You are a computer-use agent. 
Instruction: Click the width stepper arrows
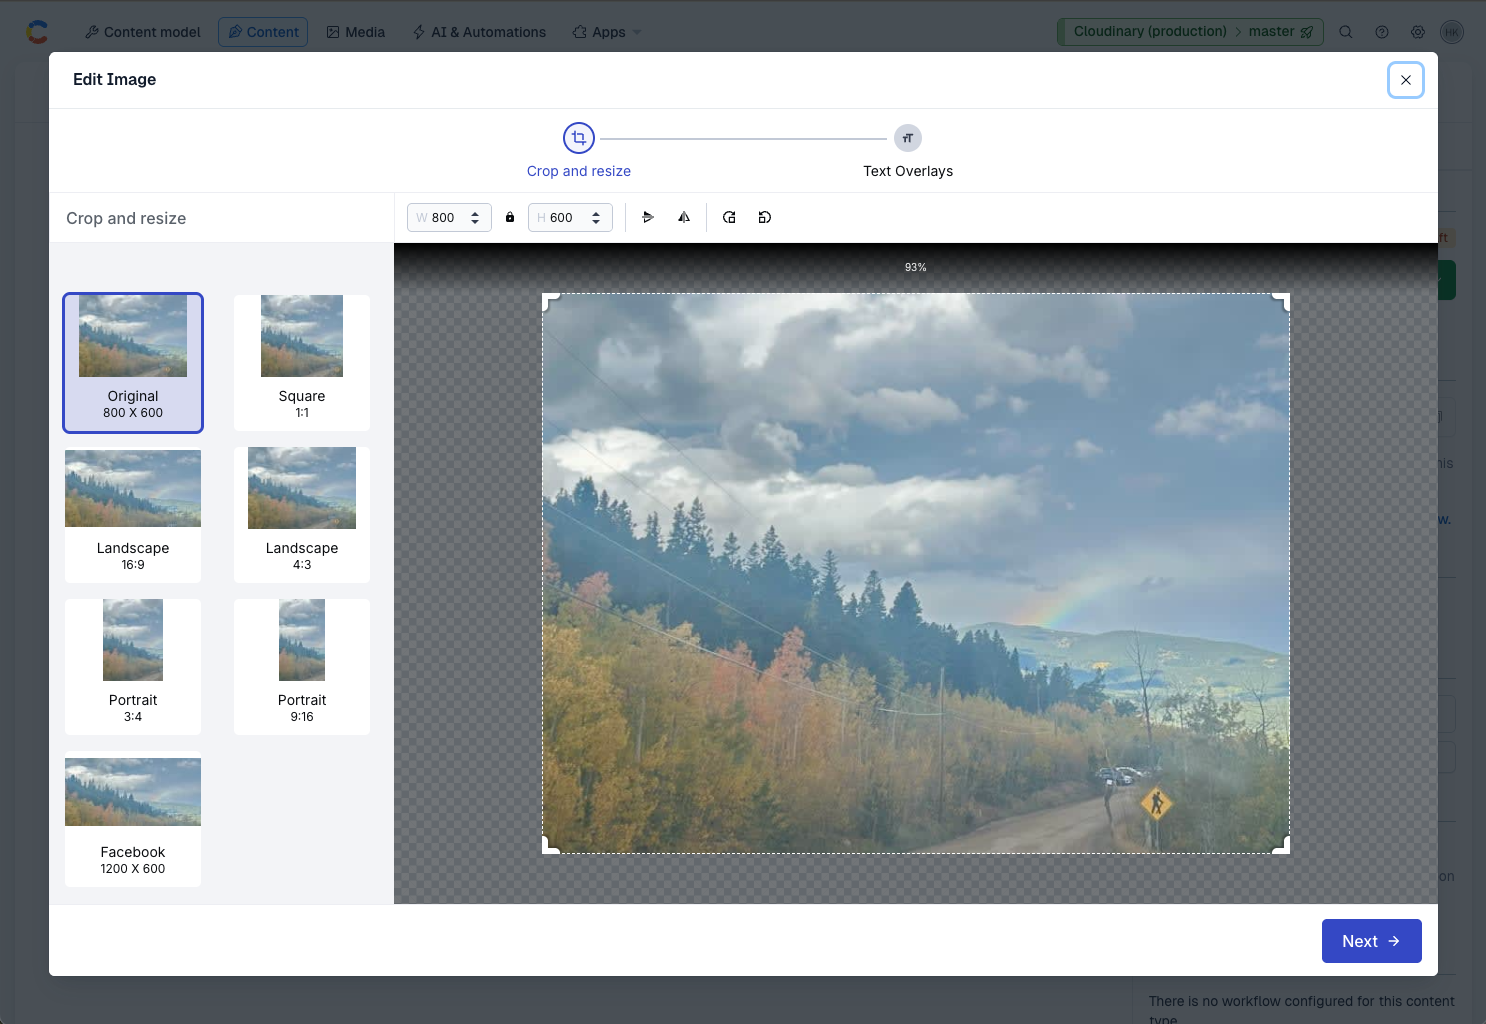[x=475, y=217]
